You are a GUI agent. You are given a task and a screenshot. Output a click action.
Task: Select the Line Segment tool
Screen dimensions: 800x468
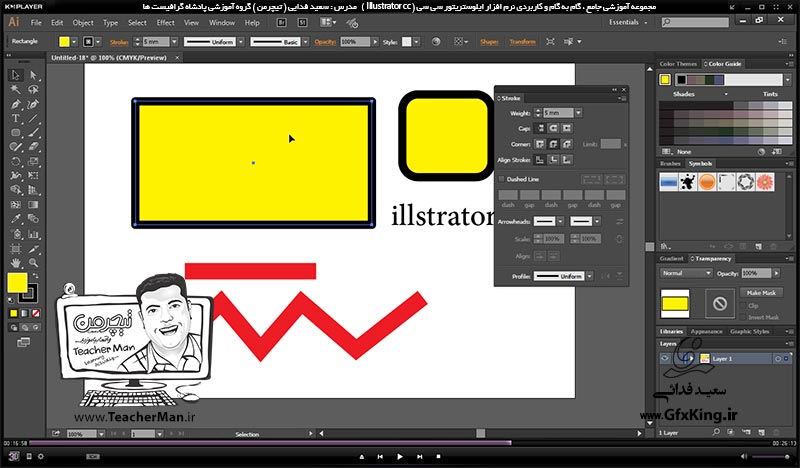click(x=33, y=118)
